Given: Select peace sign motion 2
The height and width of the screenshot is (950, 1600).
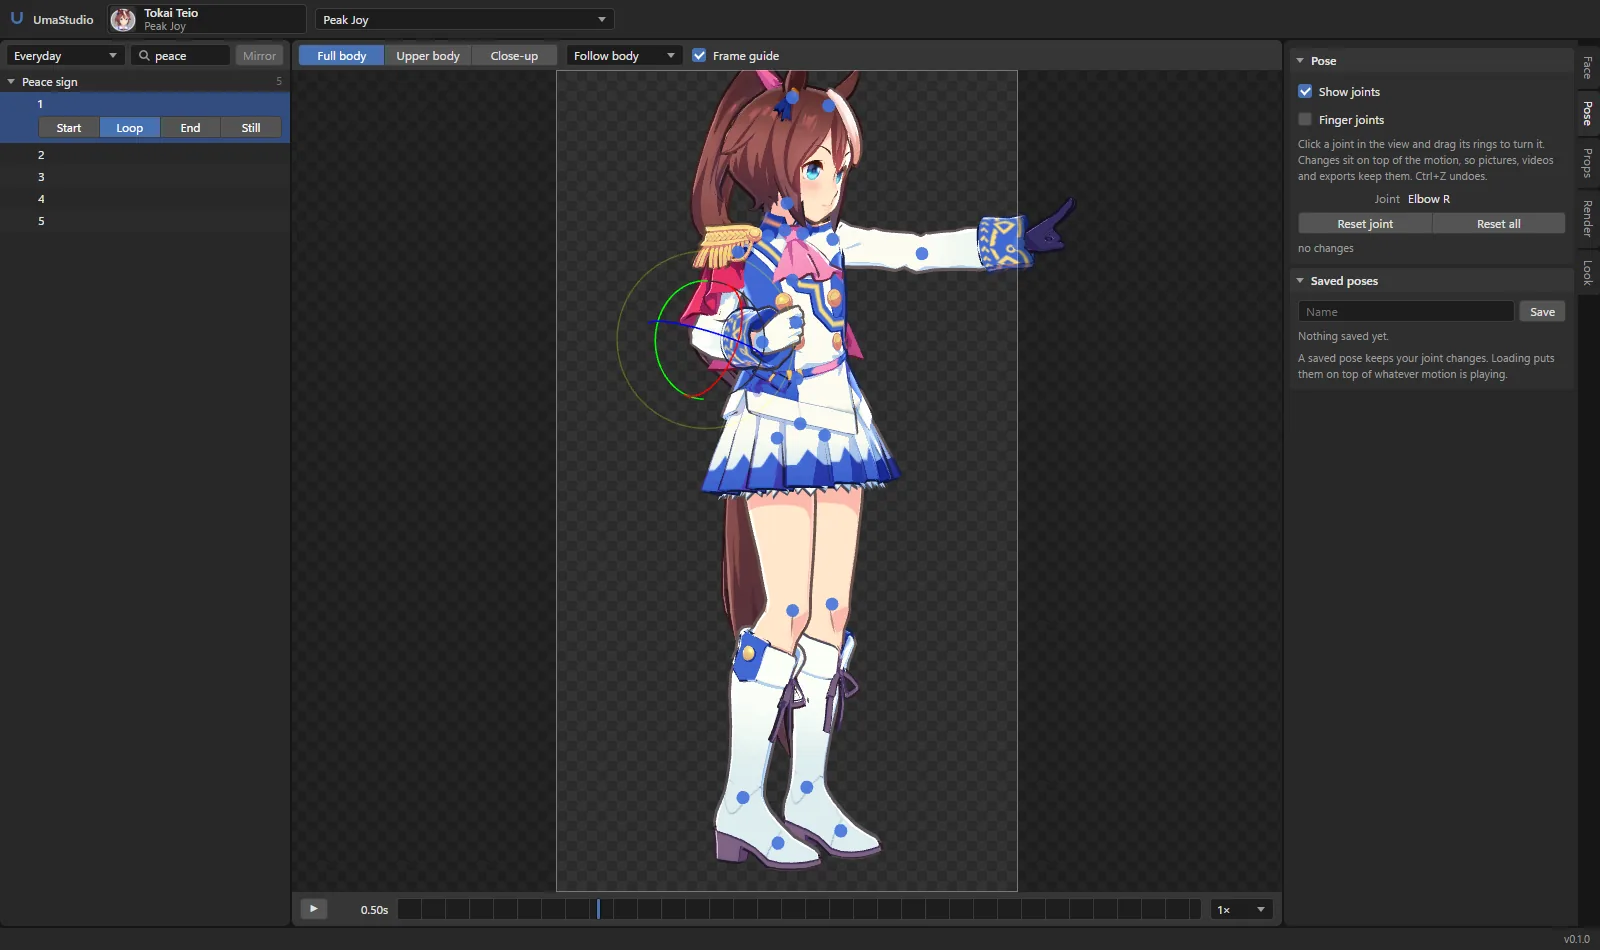Looking at the screenshot, I should pyautogui.click(x=145, y=155).
